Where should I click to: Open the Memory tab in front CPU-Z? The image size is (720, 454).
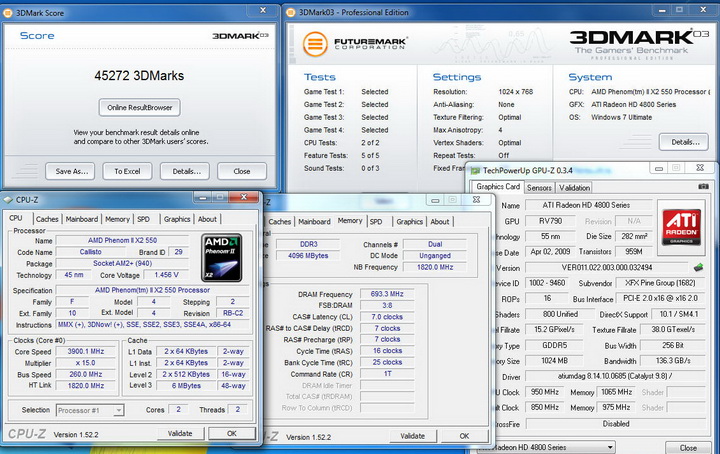(117, 219)
